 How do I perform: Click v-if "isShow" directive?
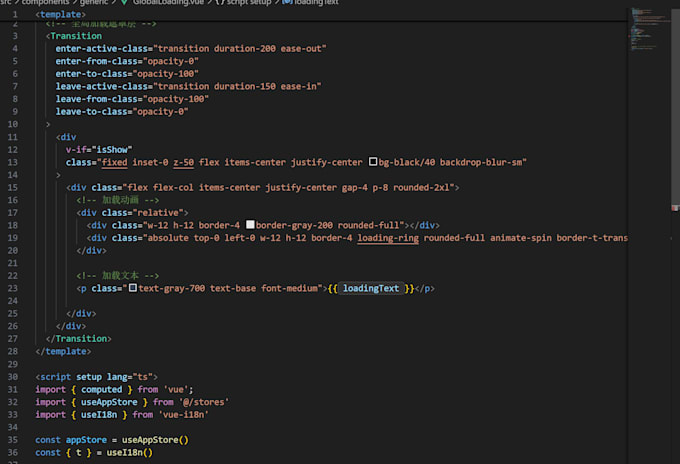click(99, 149)
